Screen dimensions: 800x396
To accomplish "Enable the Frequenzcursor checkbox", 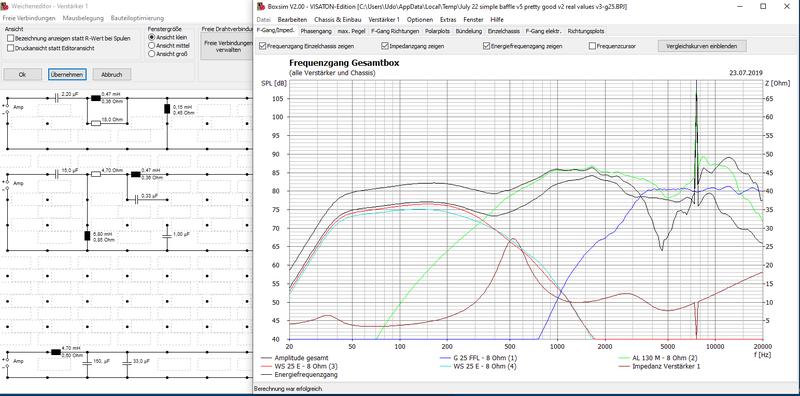I will click(592, 46).
